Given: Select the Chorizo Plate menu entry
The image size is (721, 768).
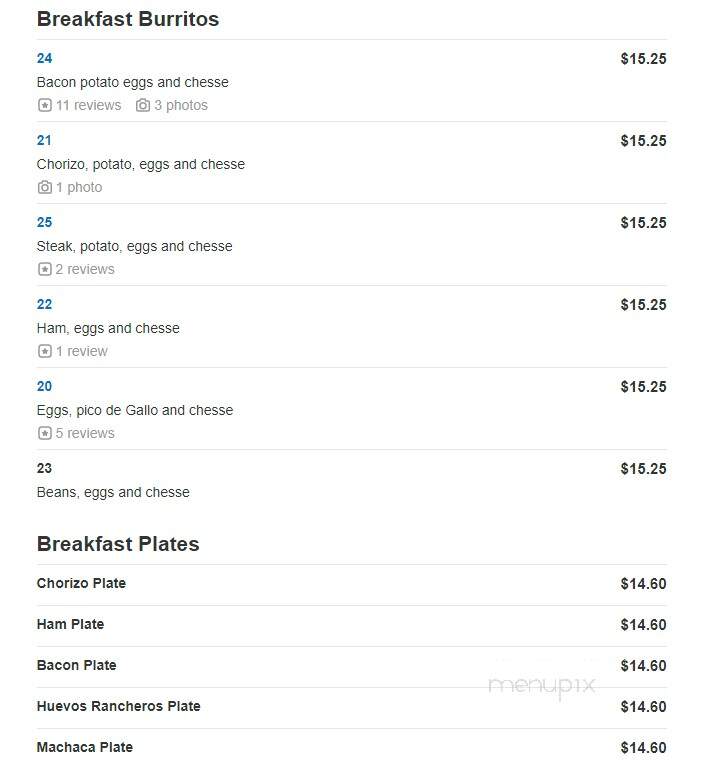Looking at the screenshot, I should [352, 584].
